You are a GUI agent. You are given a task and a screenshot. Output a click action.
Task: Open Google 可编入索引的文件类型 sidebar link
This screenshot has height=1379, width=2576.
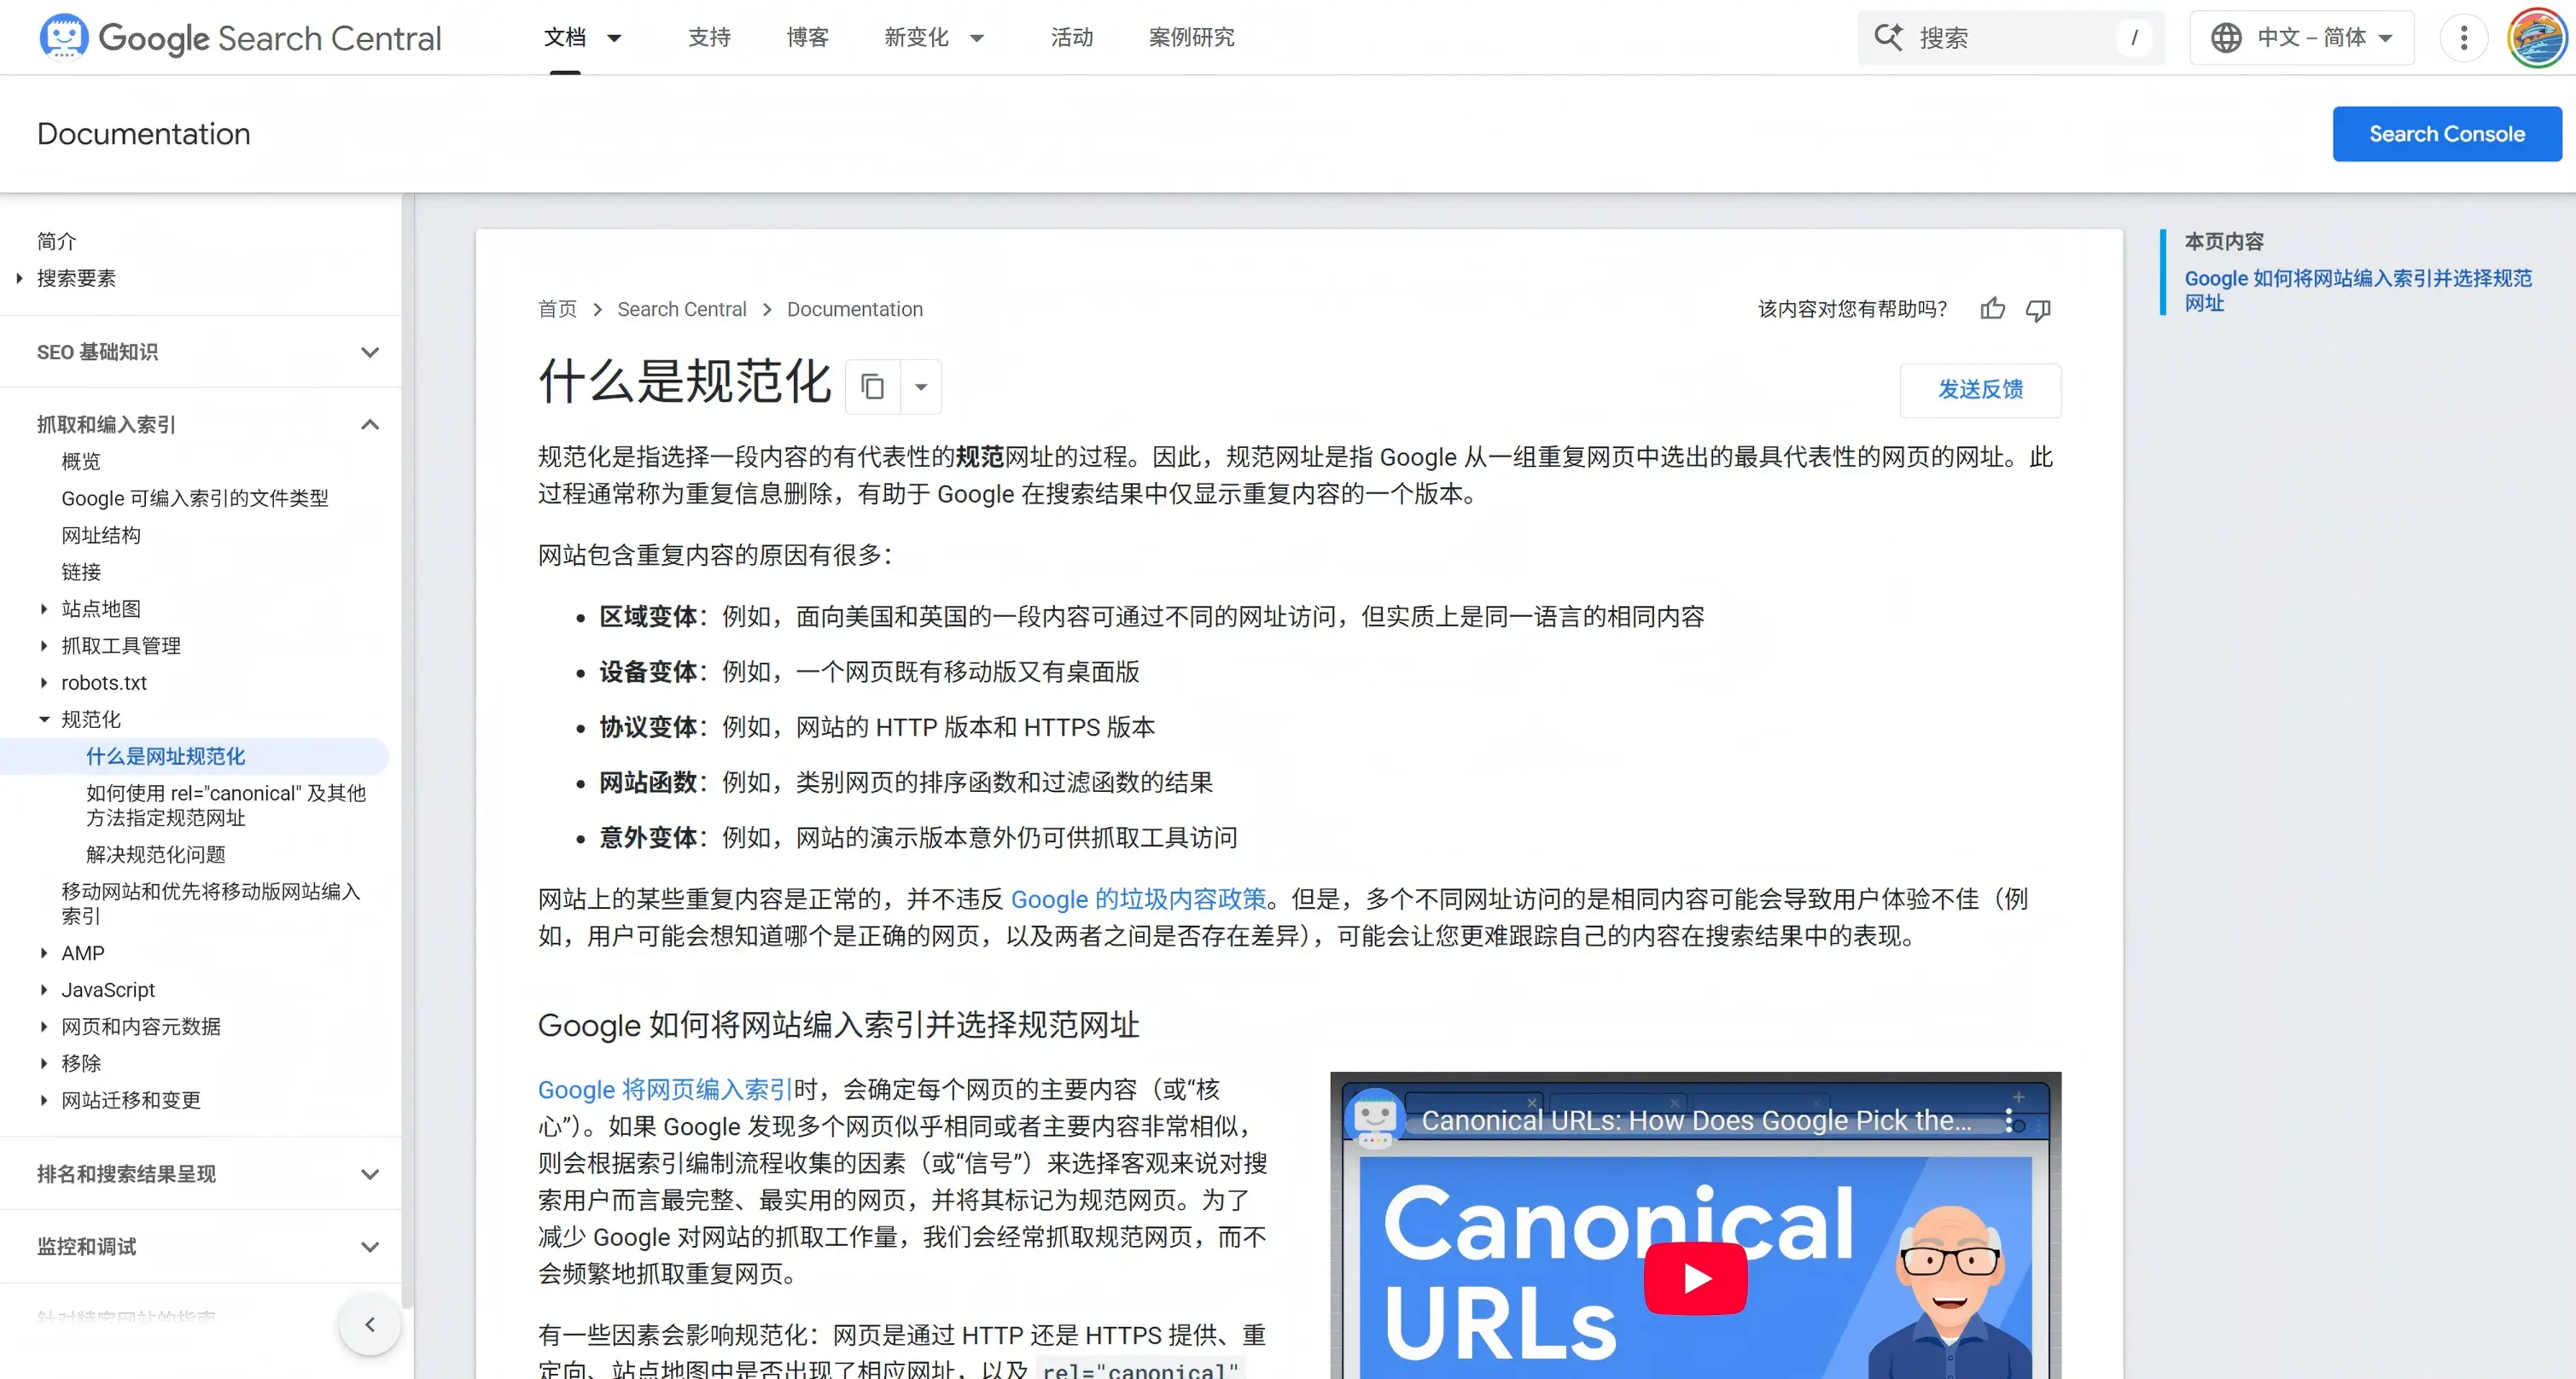194,498
